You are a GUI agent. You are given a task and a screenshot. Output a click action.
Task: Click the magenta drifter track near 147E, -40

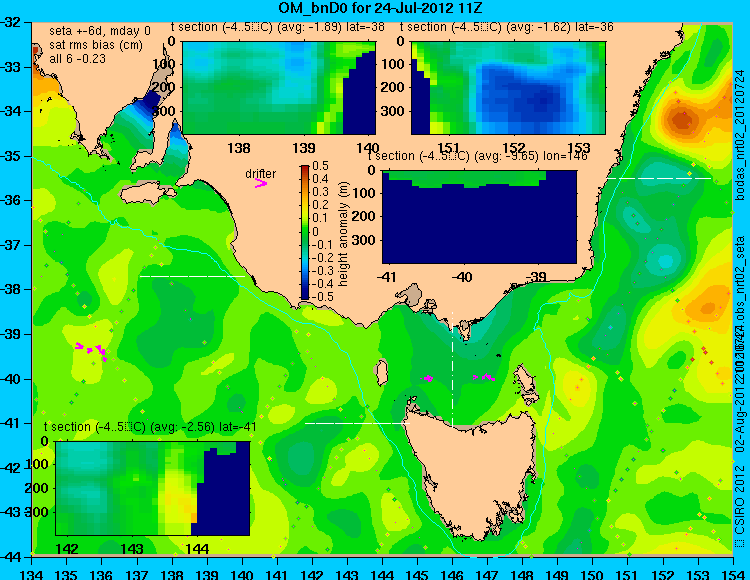tap(484, 377)
